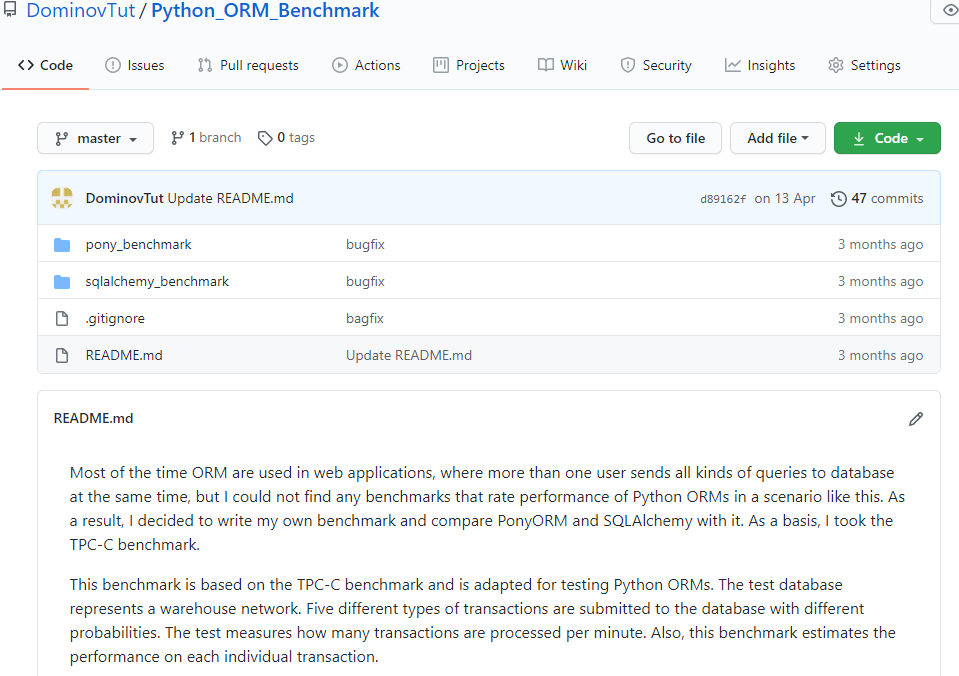Open commit history via clock icon

pos(838,198)
